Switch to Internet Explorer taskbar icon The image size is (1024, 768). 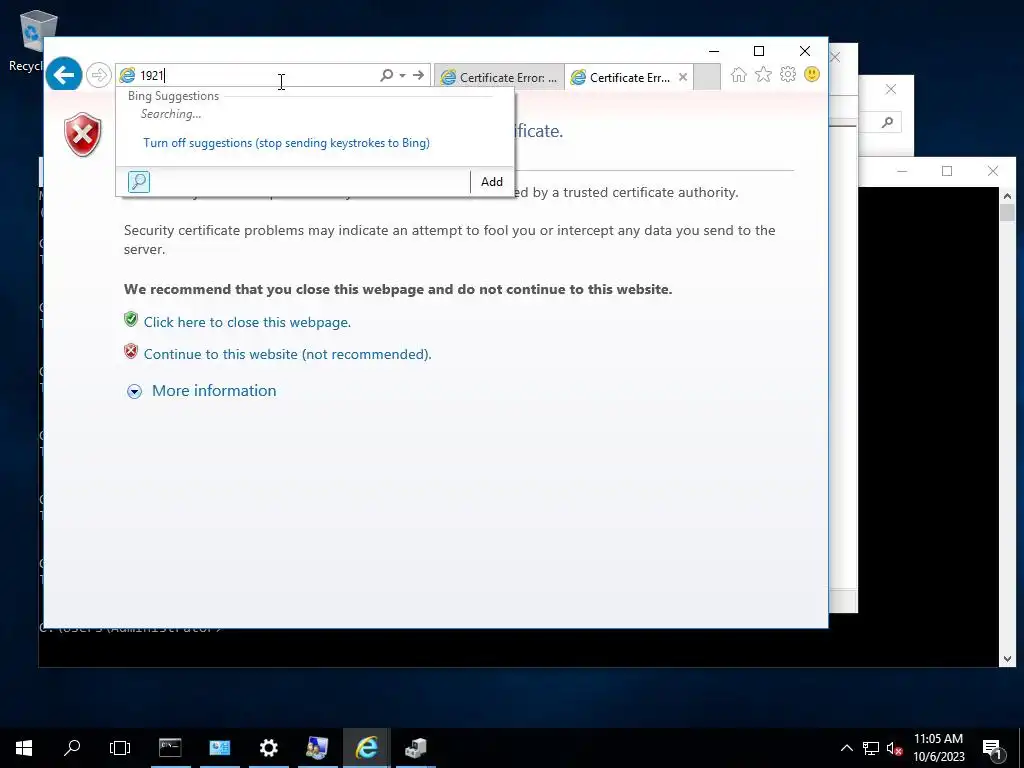click(366, 748)
